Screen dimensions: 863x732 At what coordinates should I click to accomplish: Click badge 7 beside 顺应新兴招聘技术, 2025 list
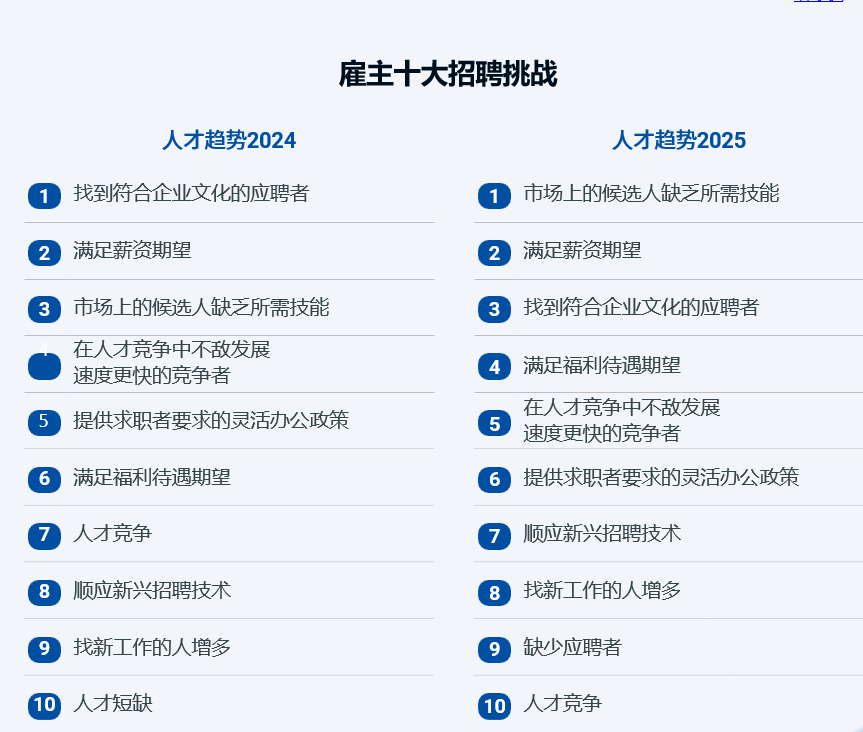pos(494,536)
